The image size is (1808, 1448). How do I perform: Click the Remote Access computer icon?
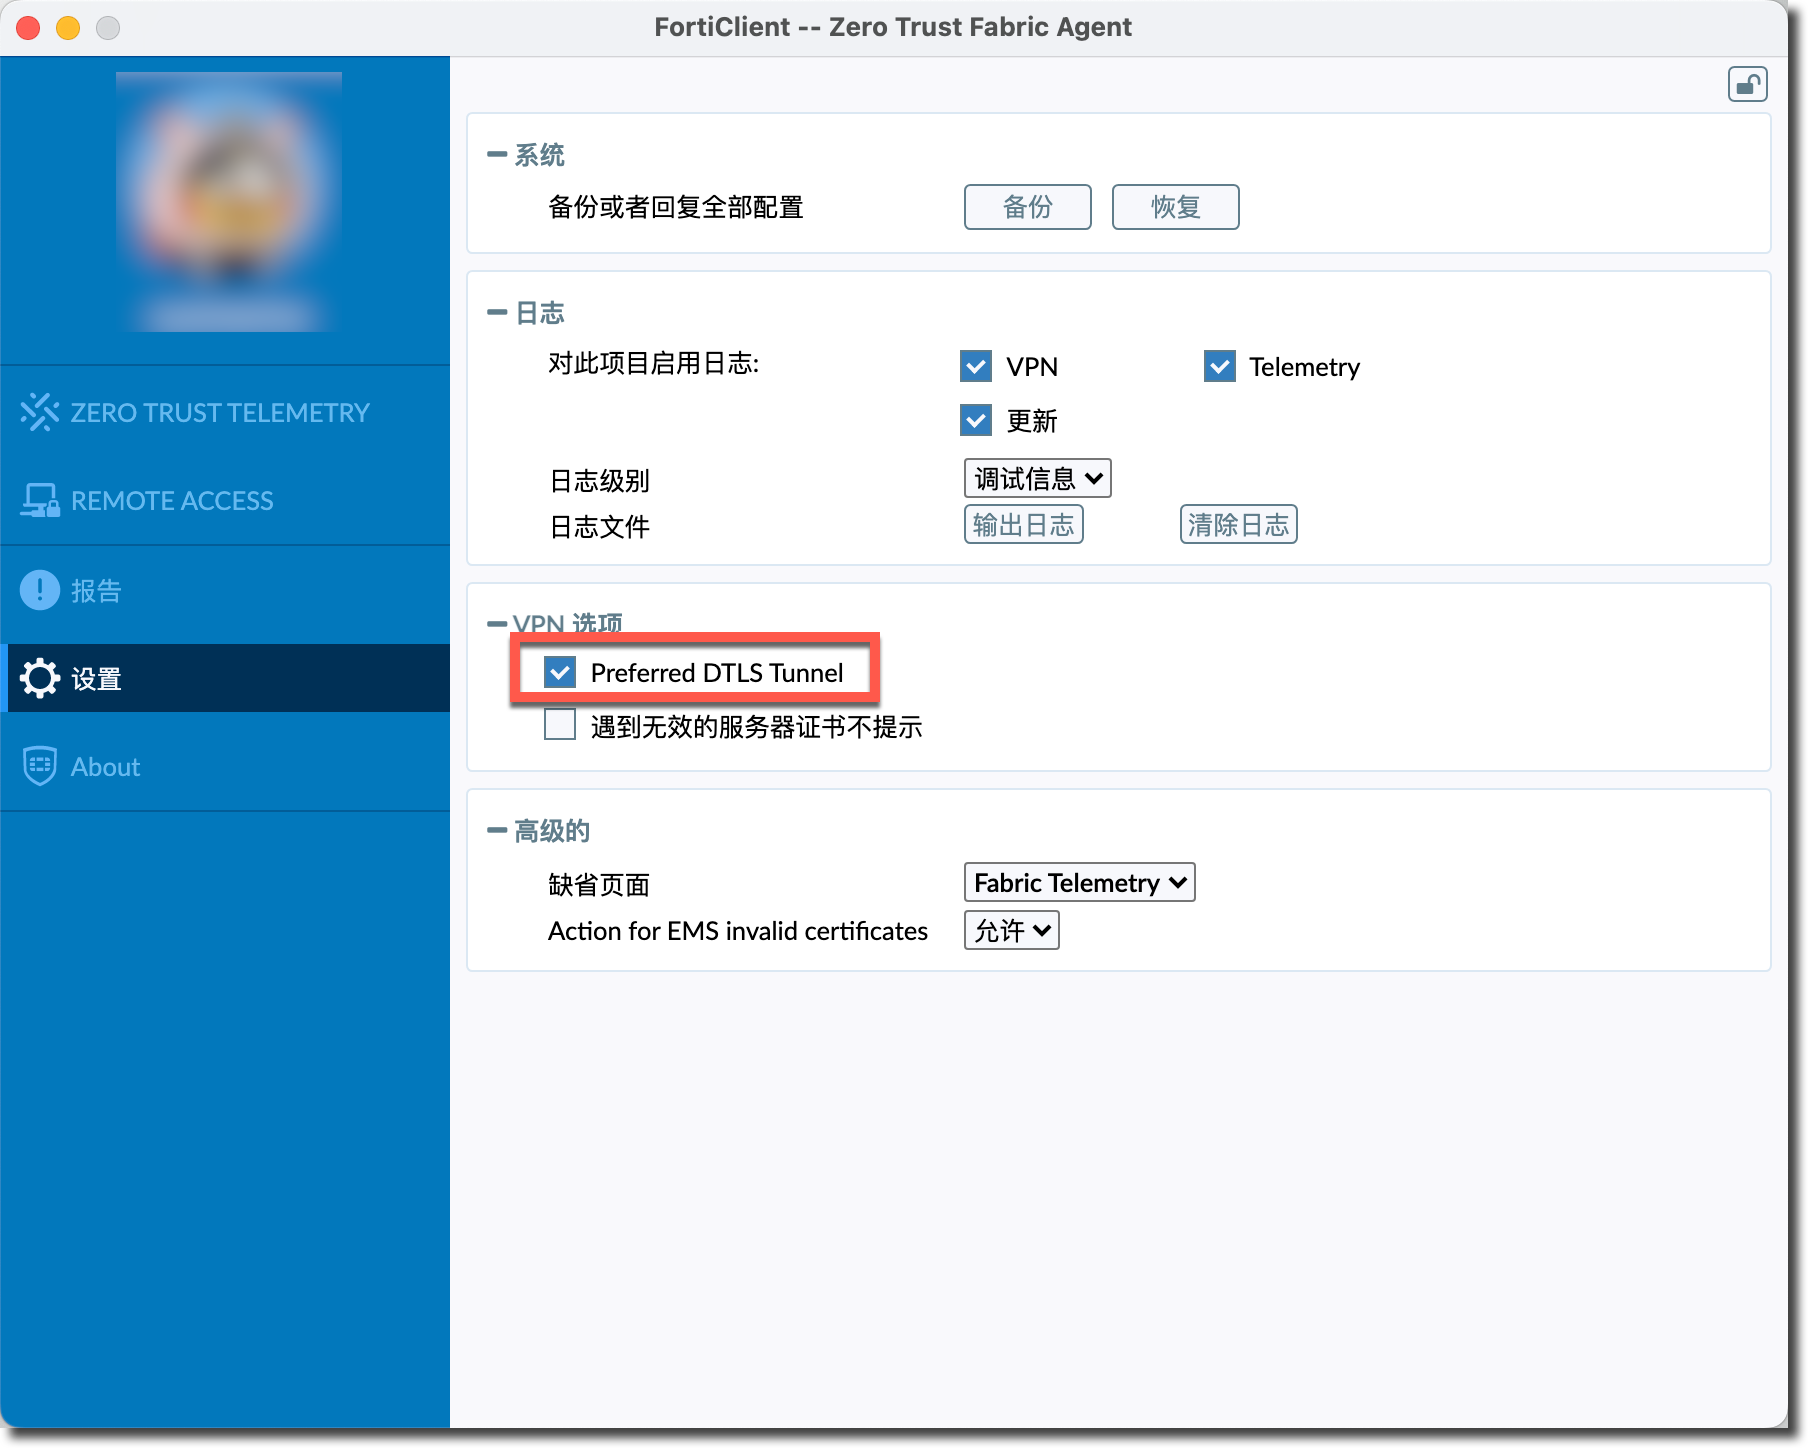tap(39, 500)
